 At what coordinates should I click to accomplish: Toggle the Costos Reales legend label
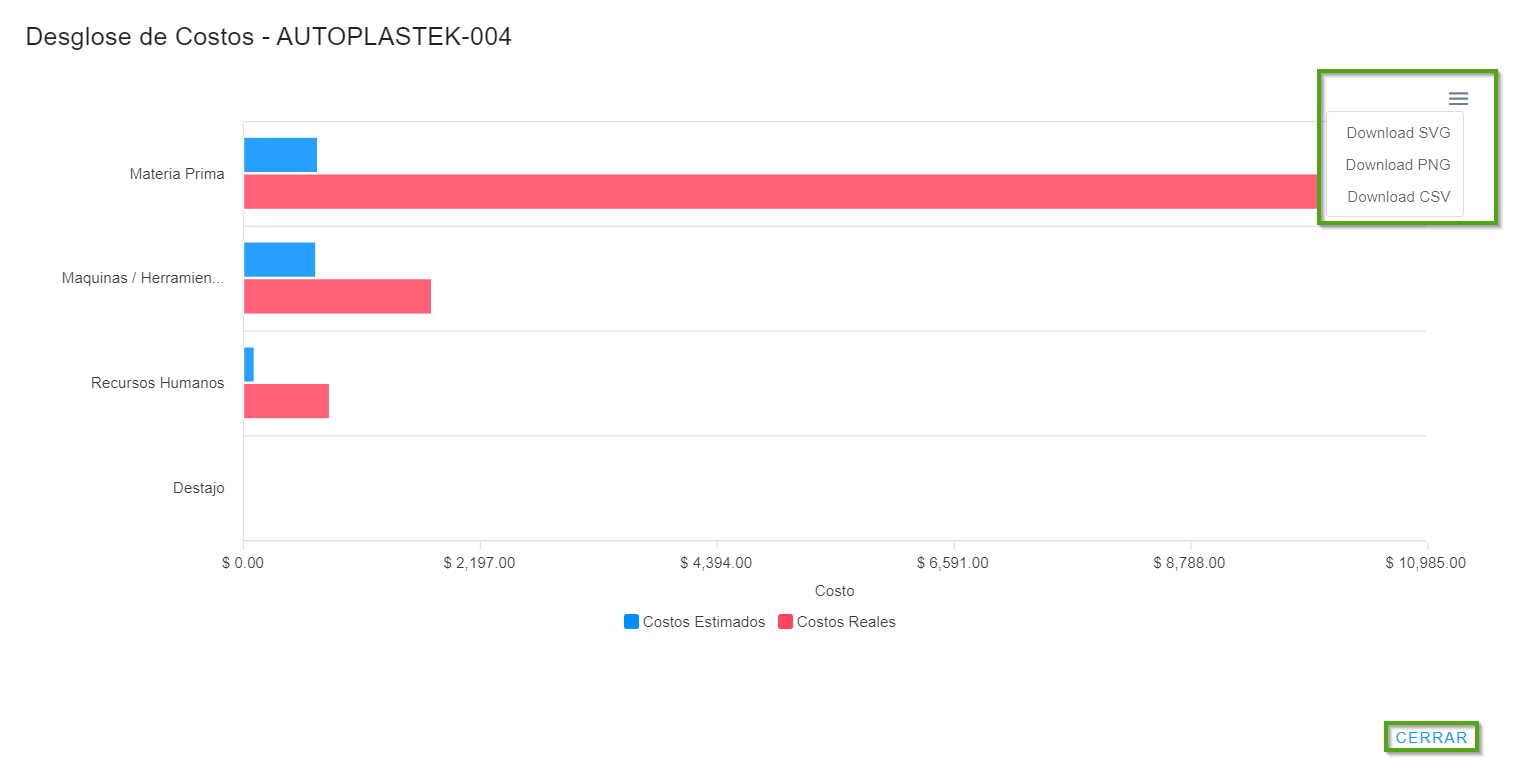pos(846,622)
